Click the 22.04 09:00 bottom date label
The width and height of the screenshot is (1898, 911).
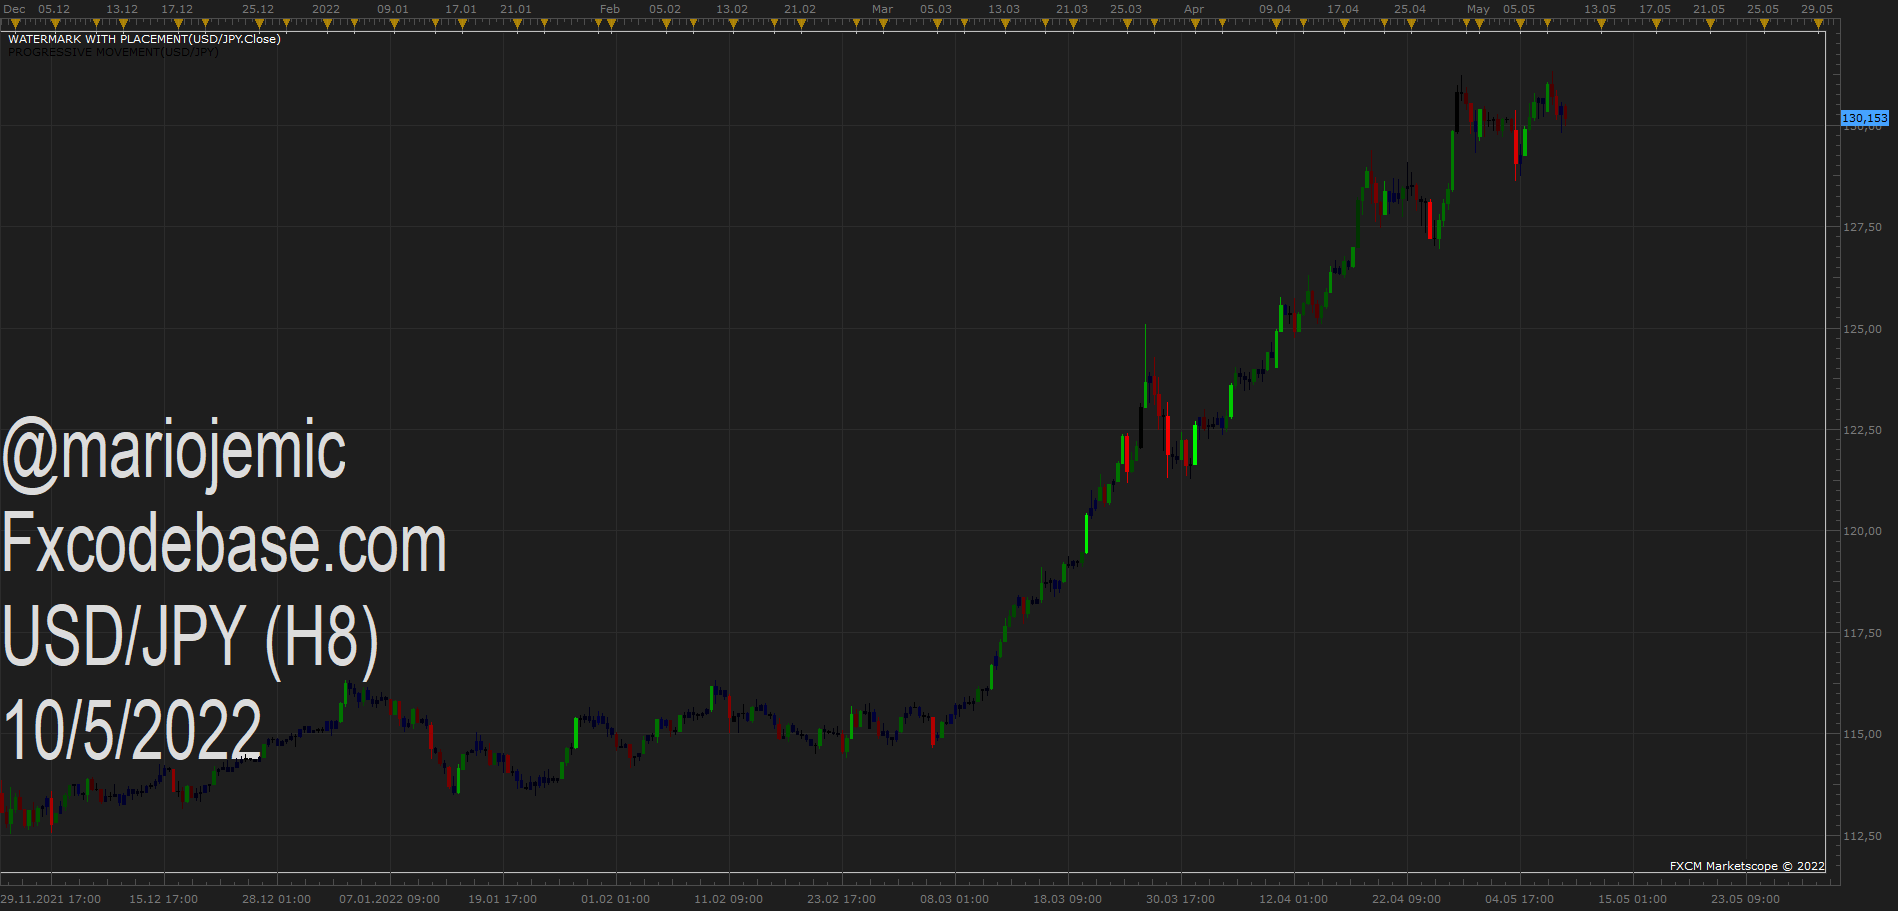pyautogui.click(x=1406, y=899)
